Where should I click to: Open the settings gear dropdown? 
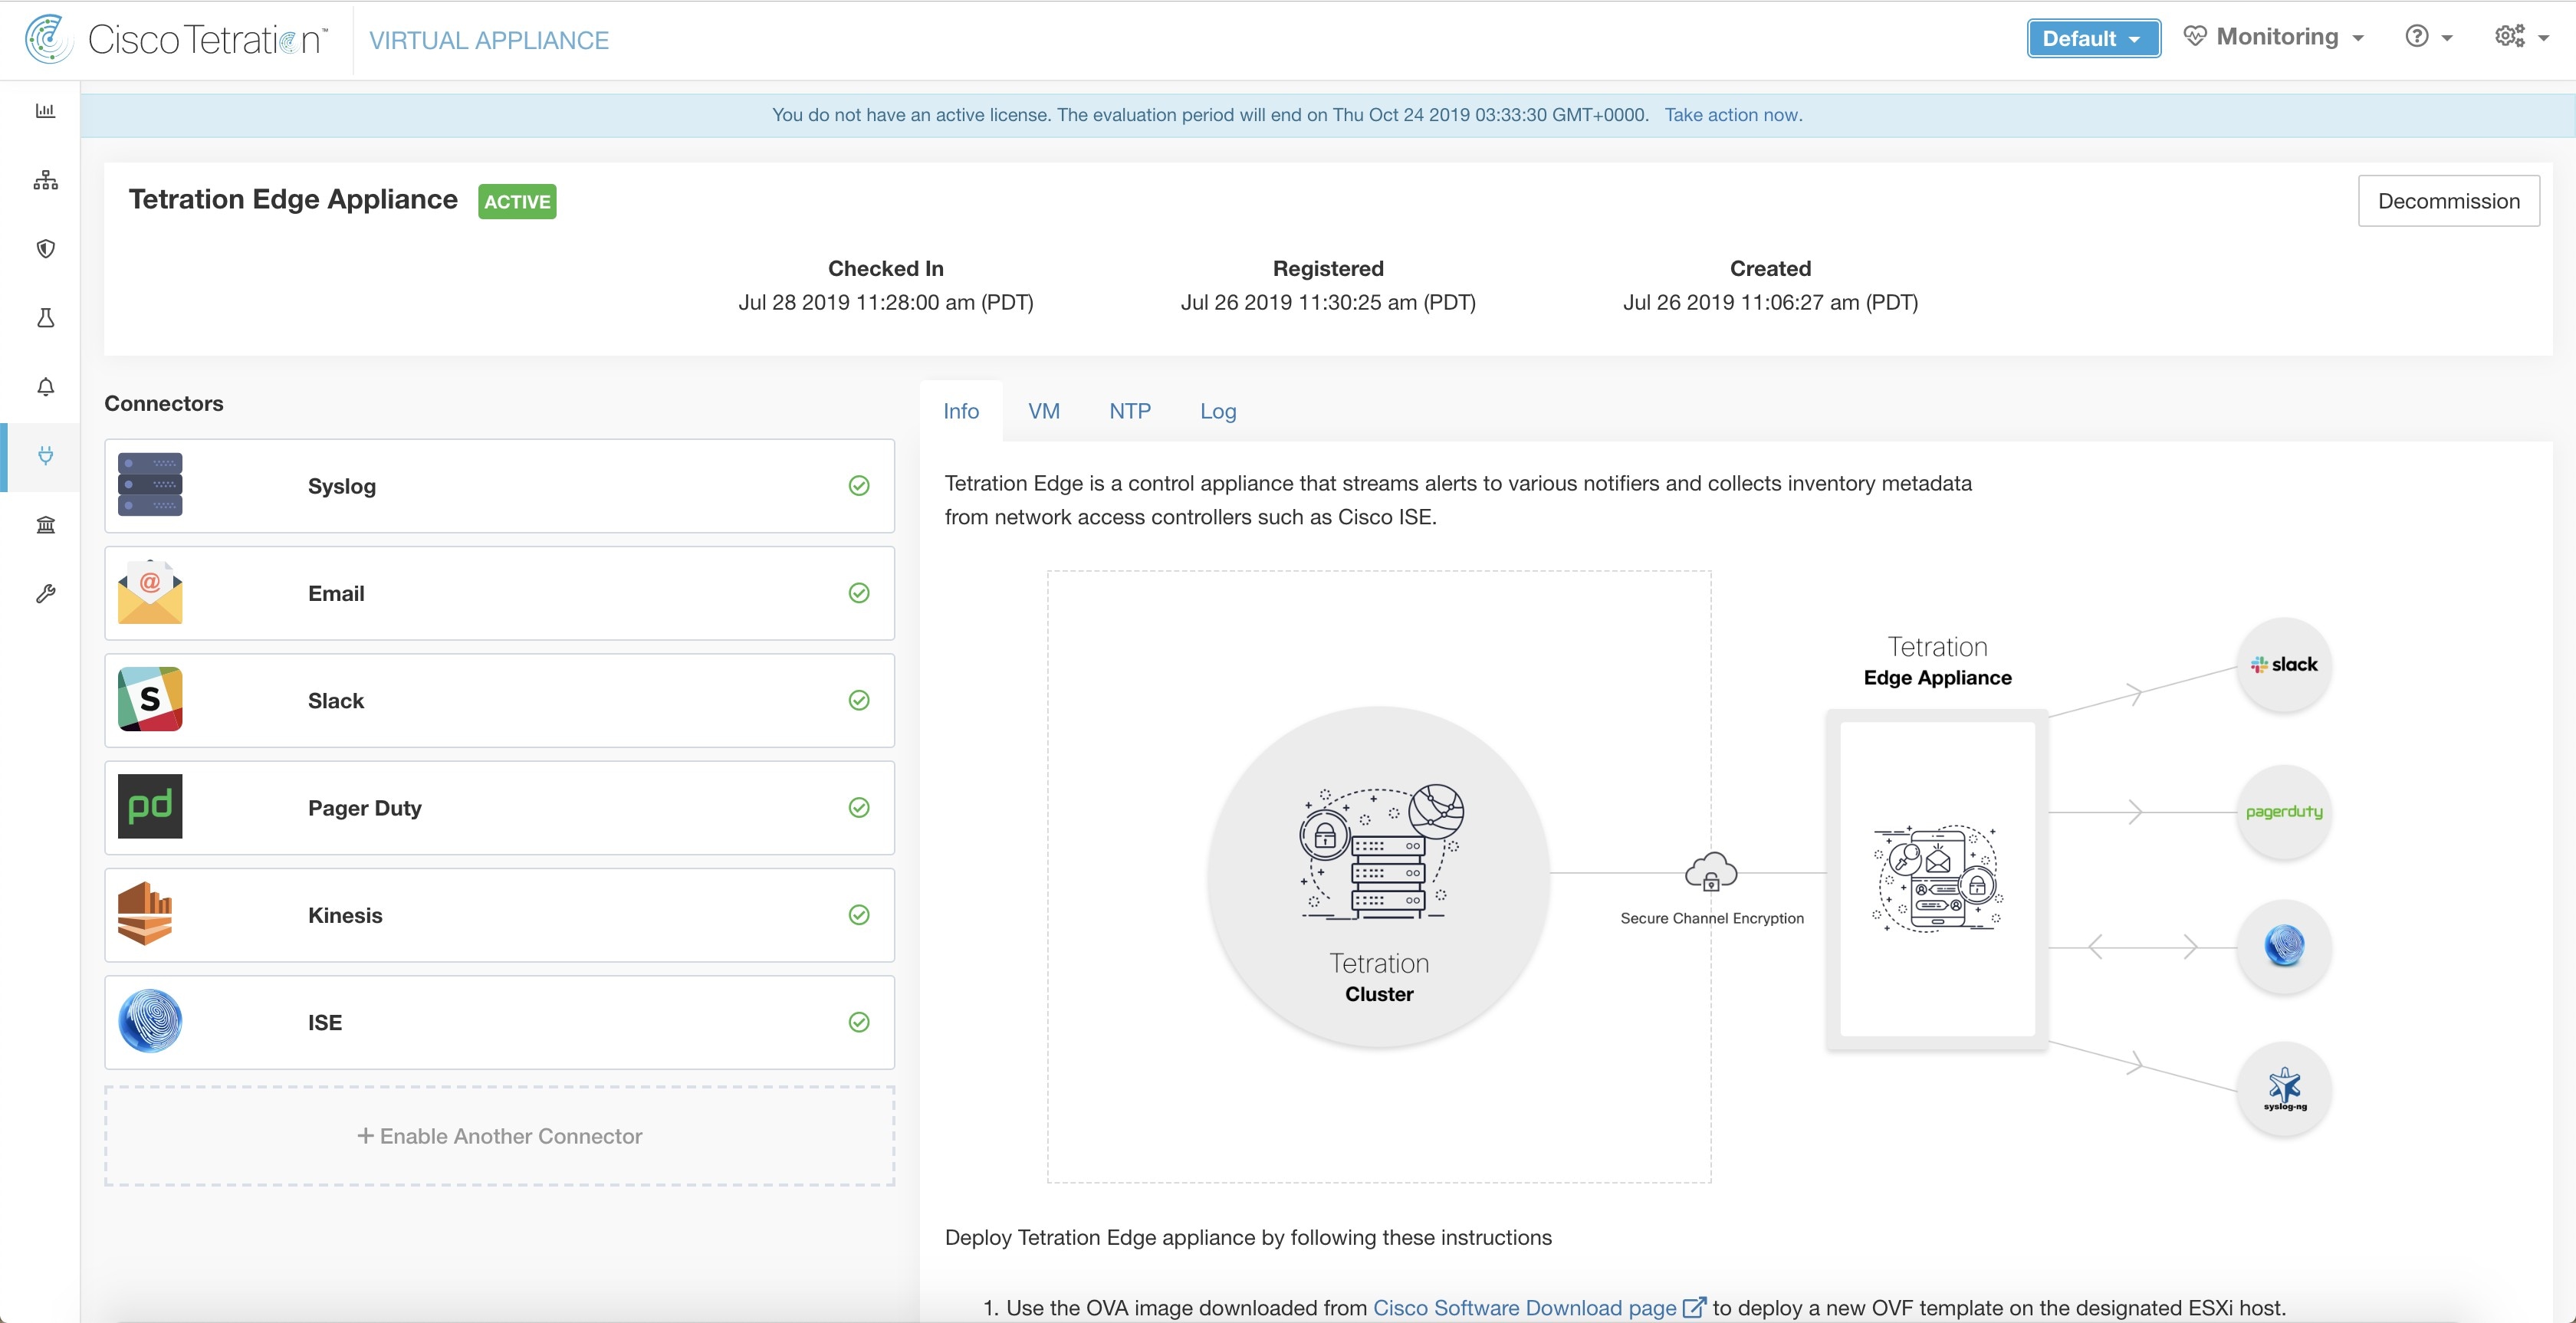(x=2522, y=37)
